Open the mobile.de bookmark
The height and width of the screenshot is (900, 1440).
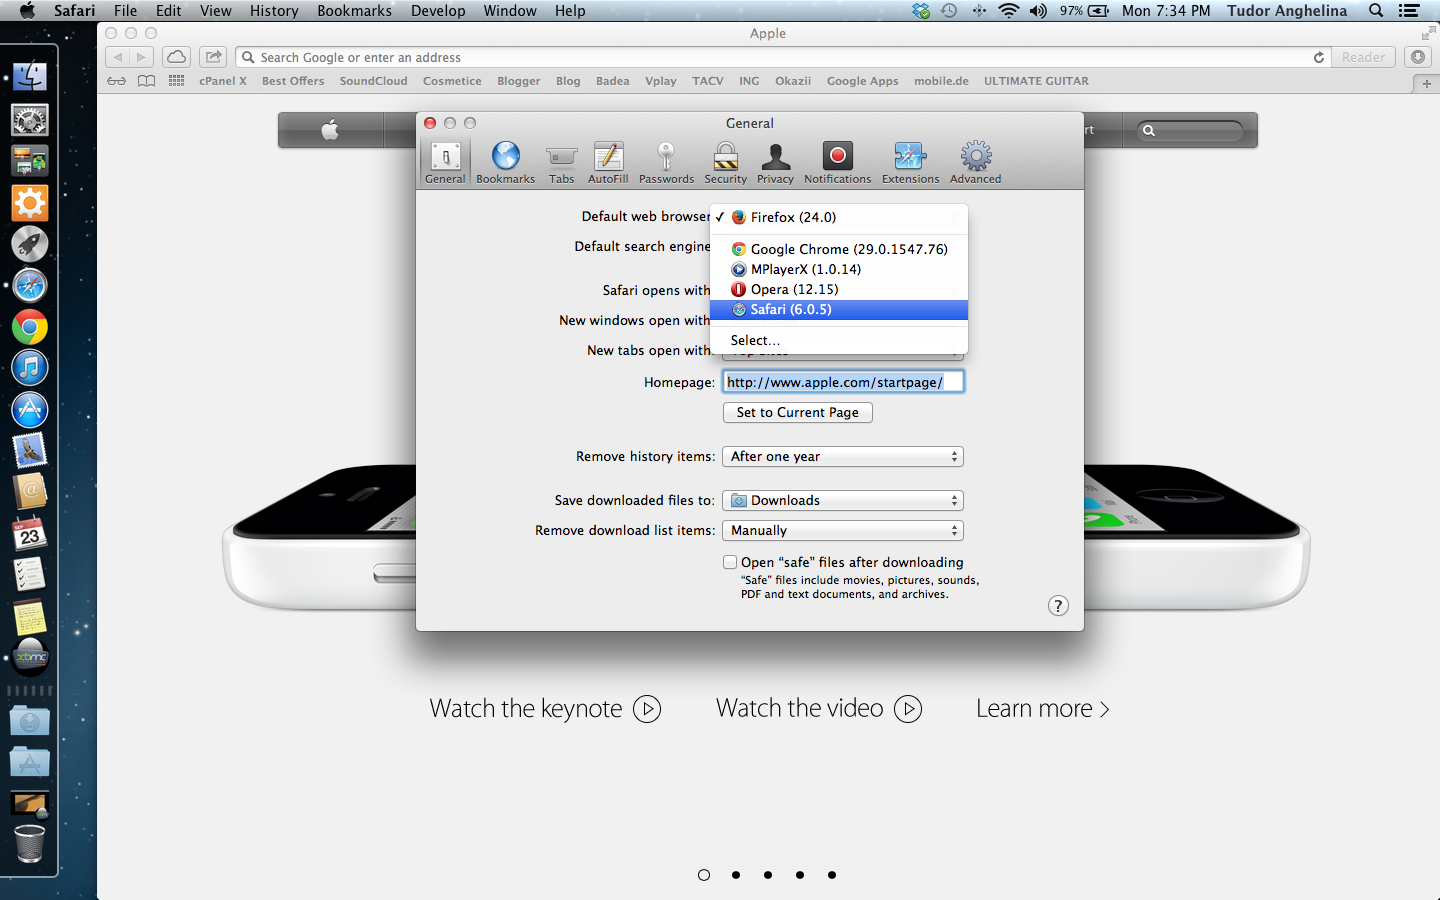click(x=941, y=81)
